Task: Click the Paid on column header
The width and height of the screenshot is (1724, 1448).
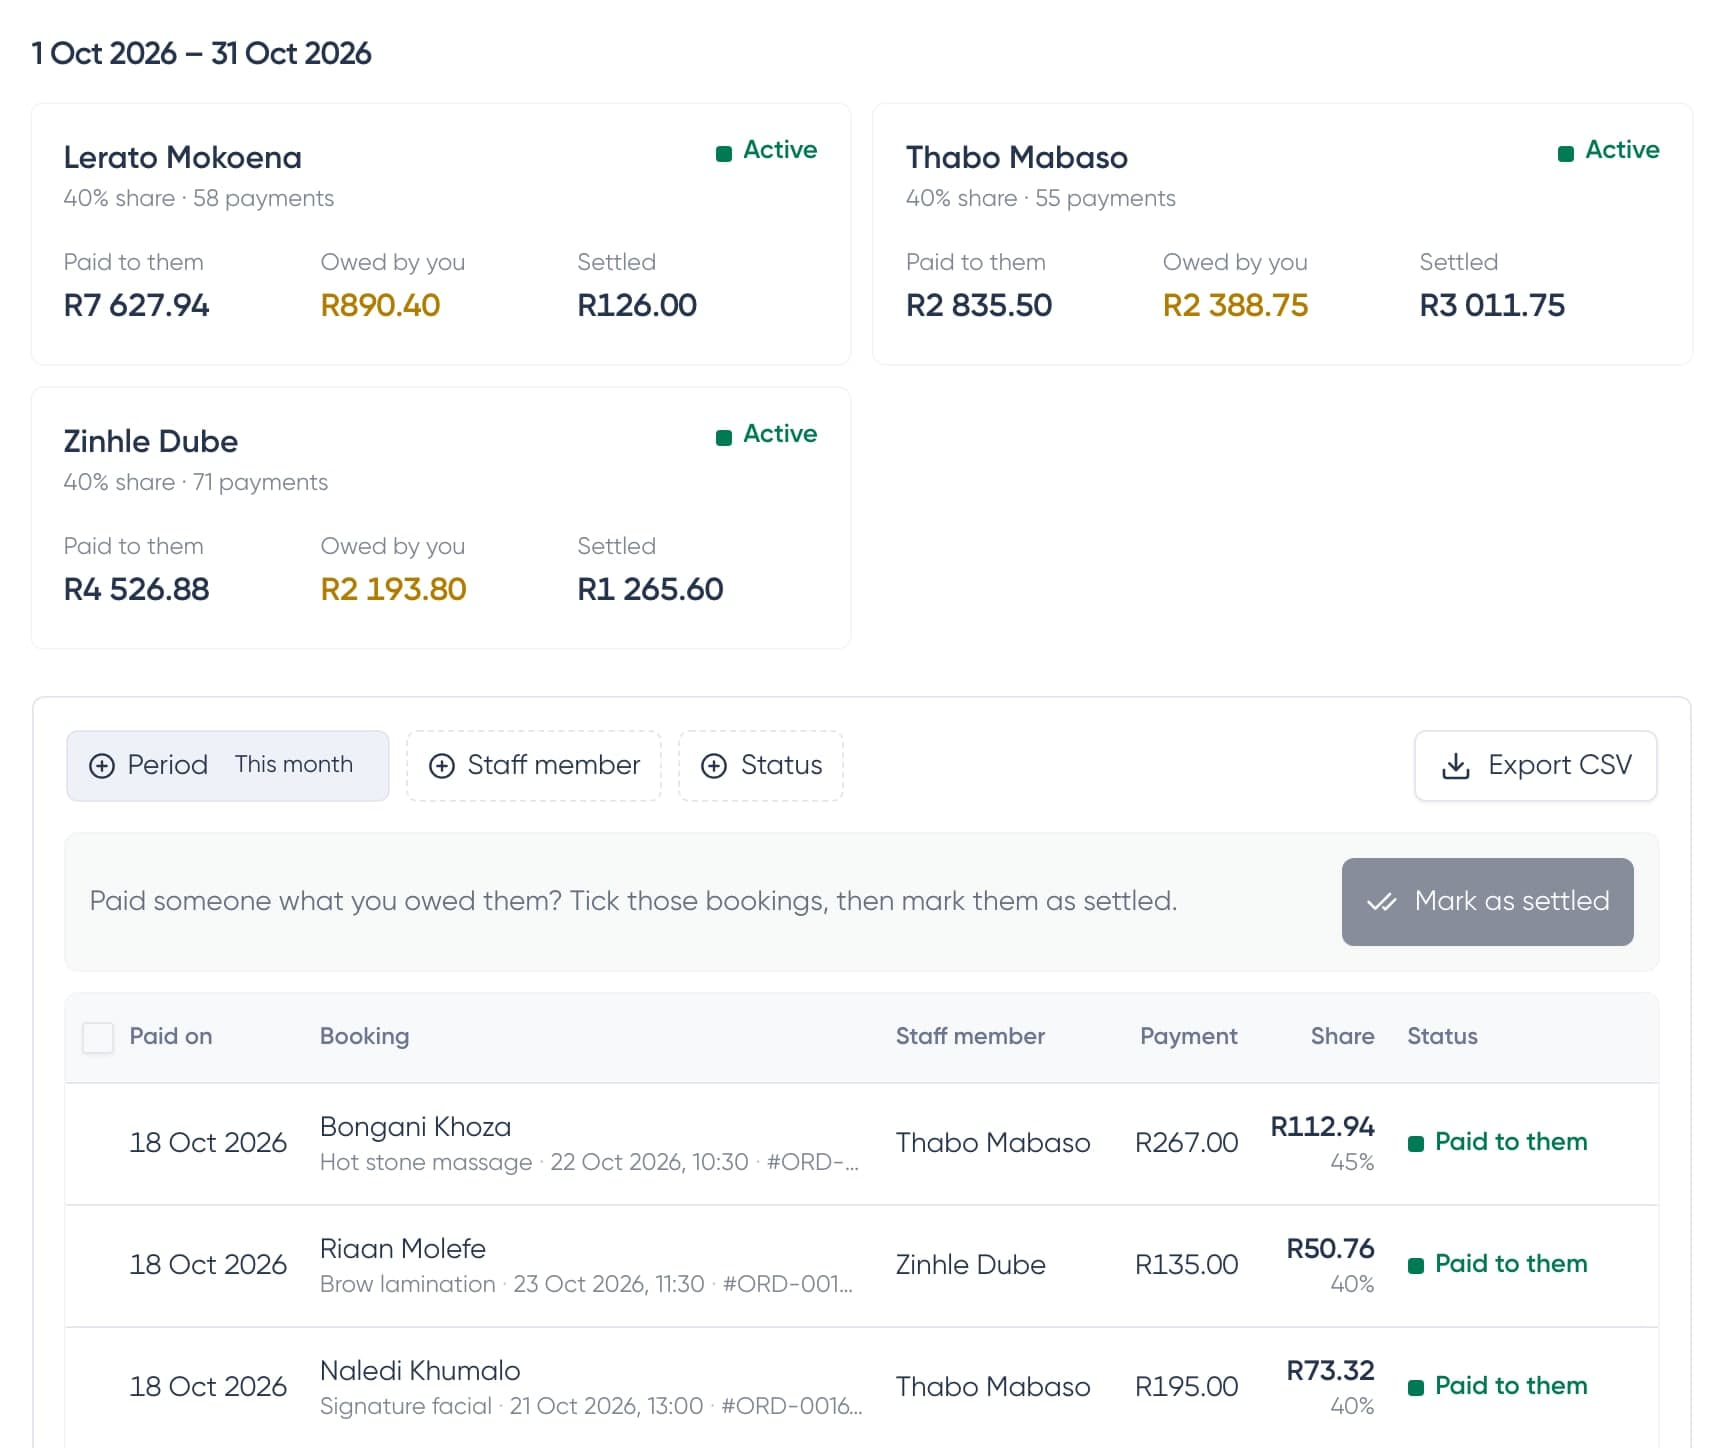Action: (x=171, y=1036)
